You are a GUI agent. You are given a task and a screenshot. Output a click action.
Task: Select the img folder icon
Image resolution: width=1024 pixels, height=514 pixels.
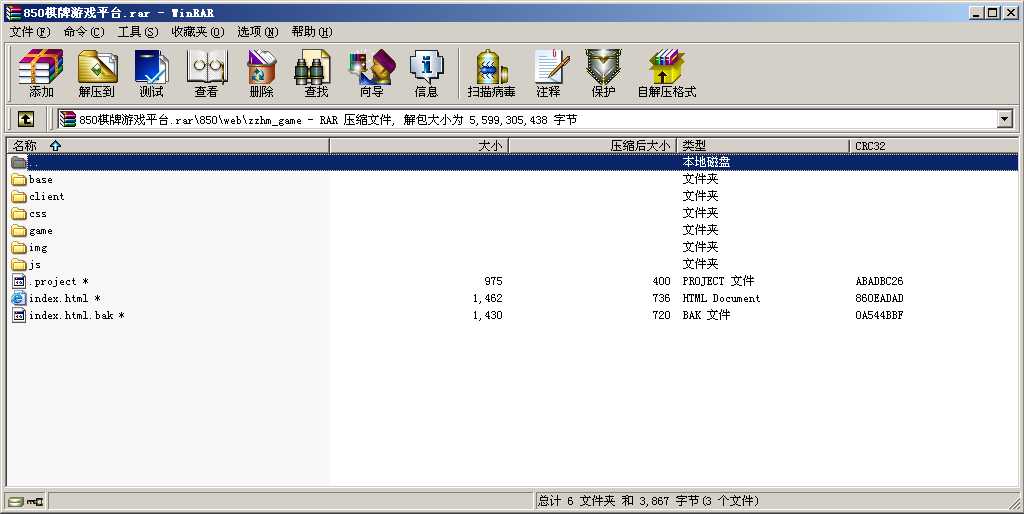click(x=19, y=248)
